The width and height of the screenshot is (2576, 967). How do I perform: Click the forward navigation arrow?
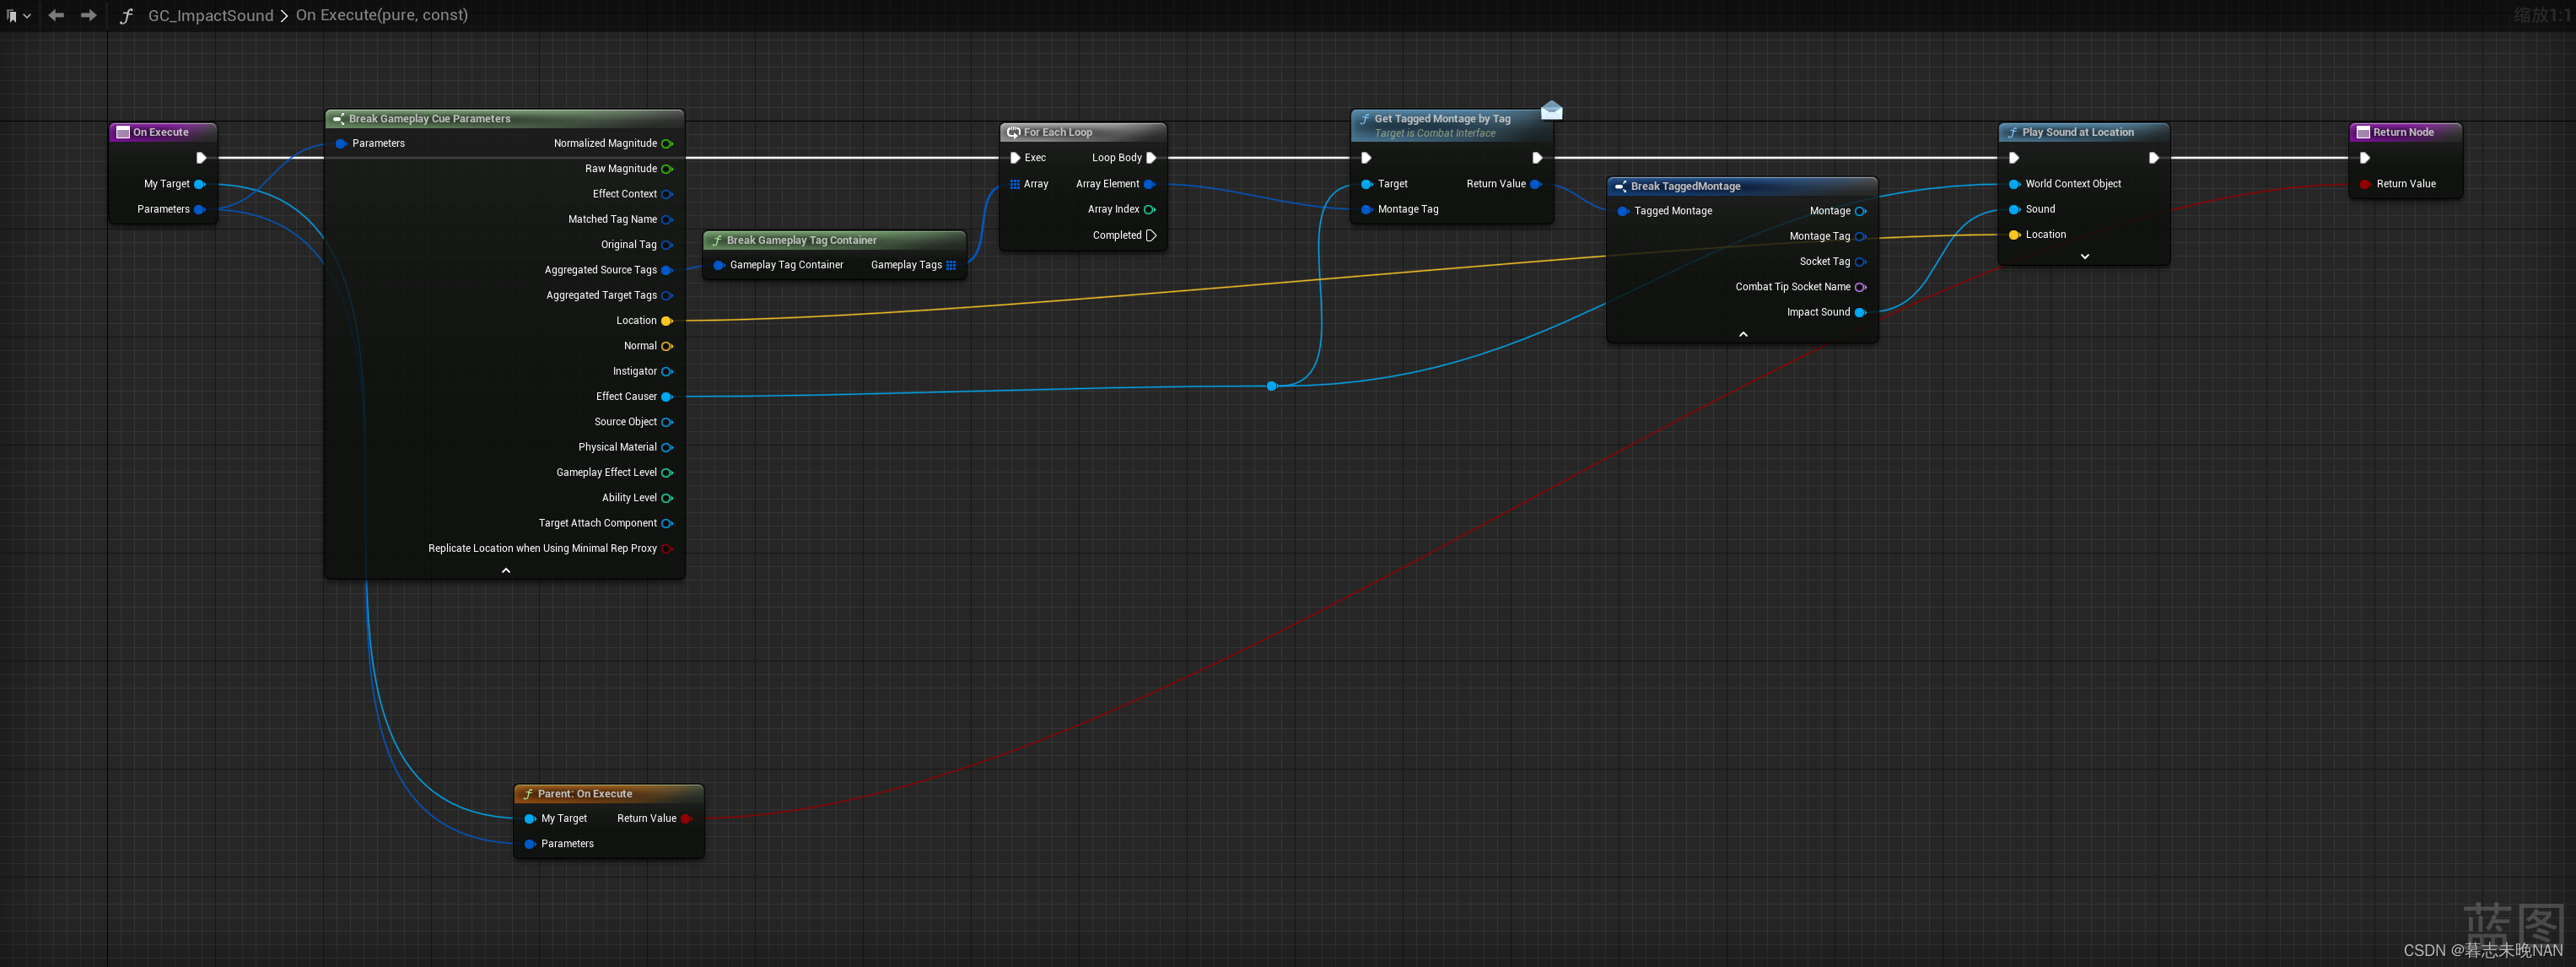(x=88, y=15)
